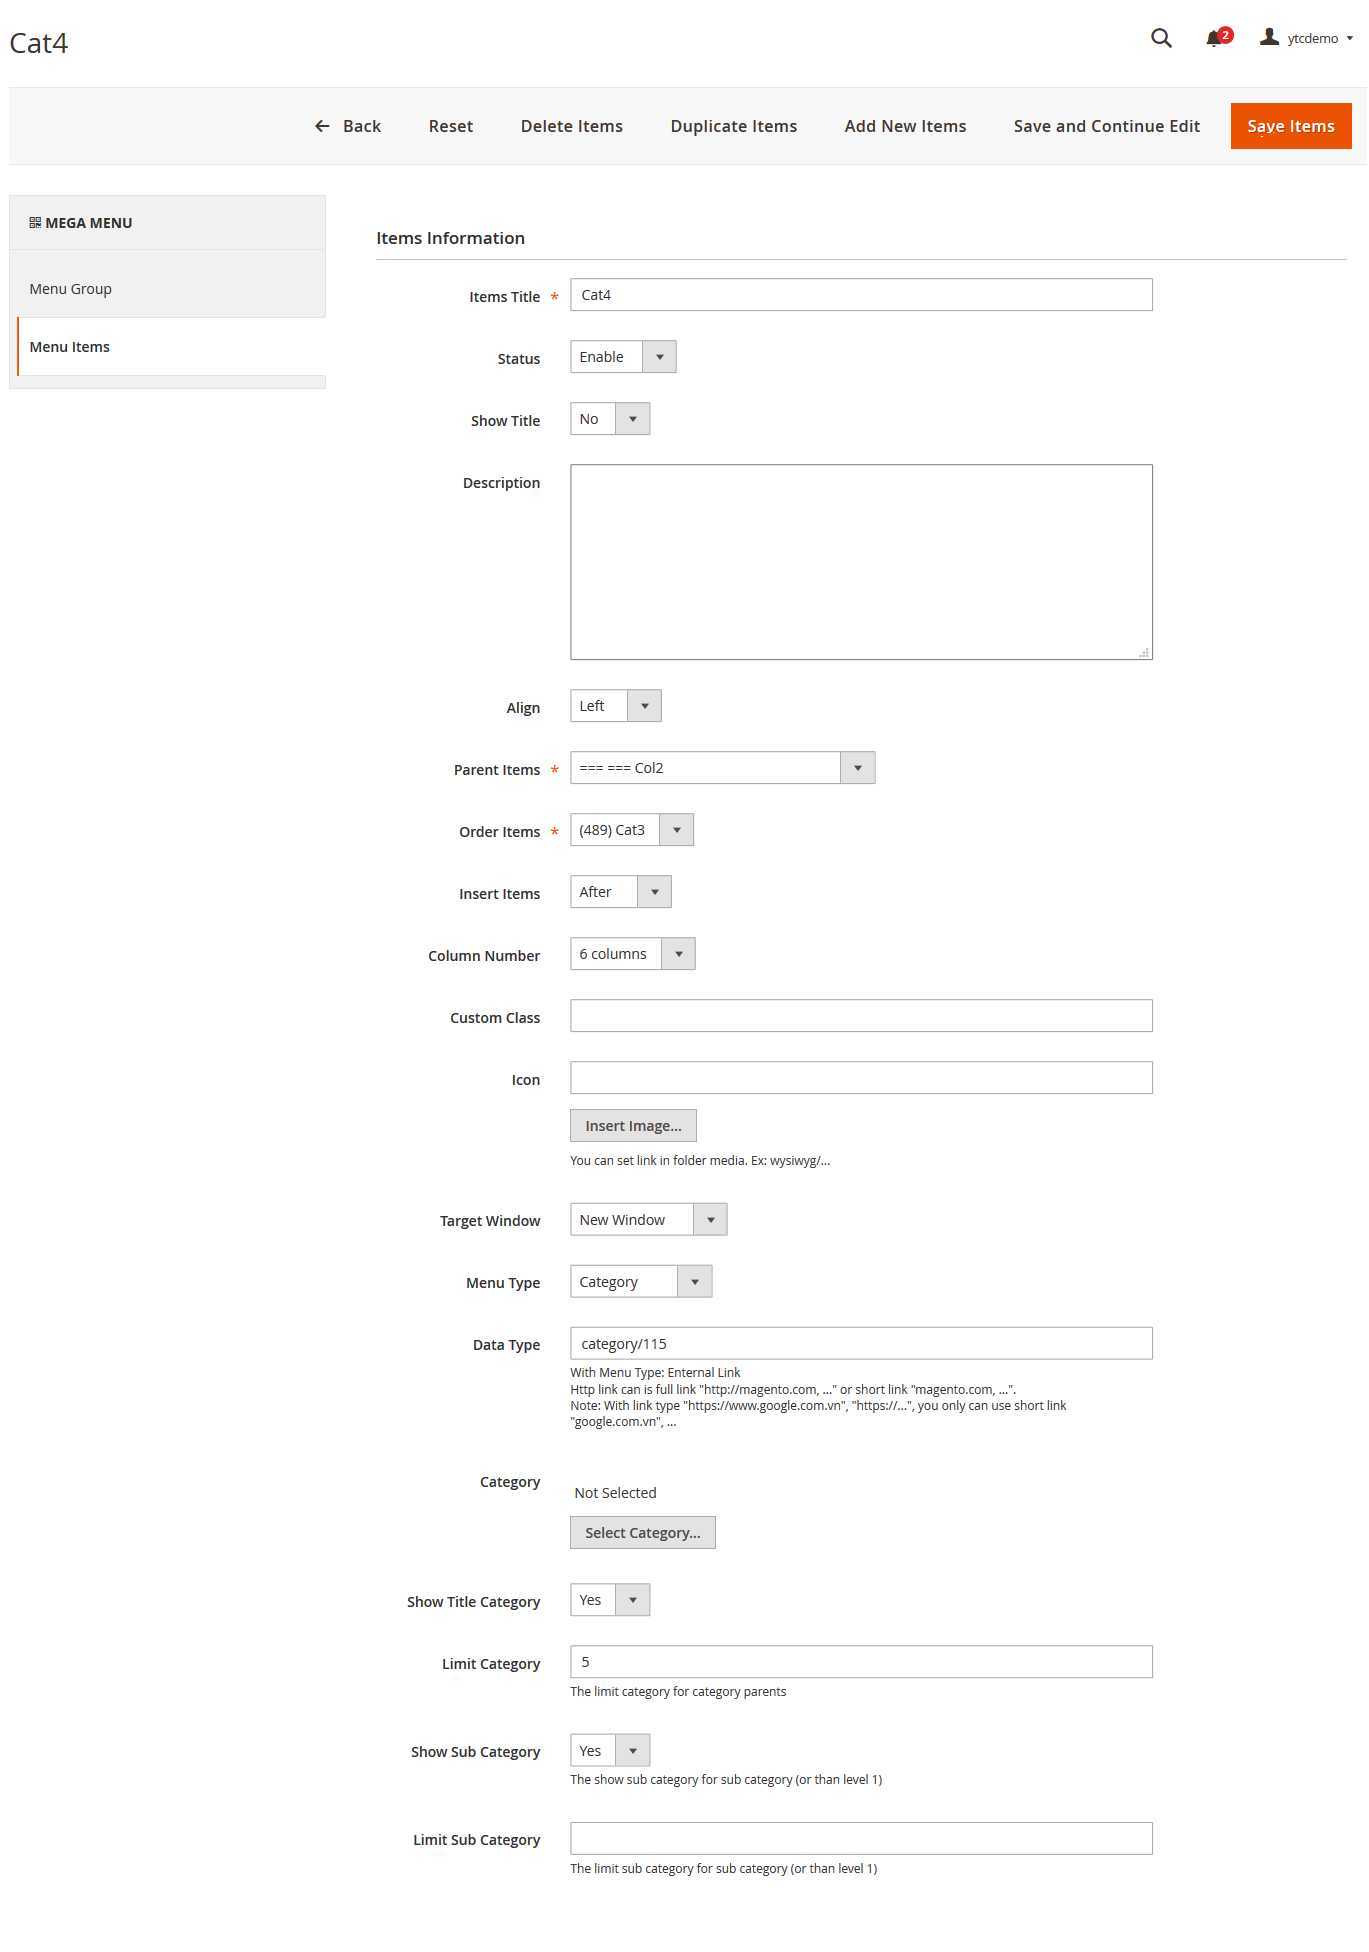Click the Description textarea resize handle
The image size is (1369, 1952).
[1144, 652]
